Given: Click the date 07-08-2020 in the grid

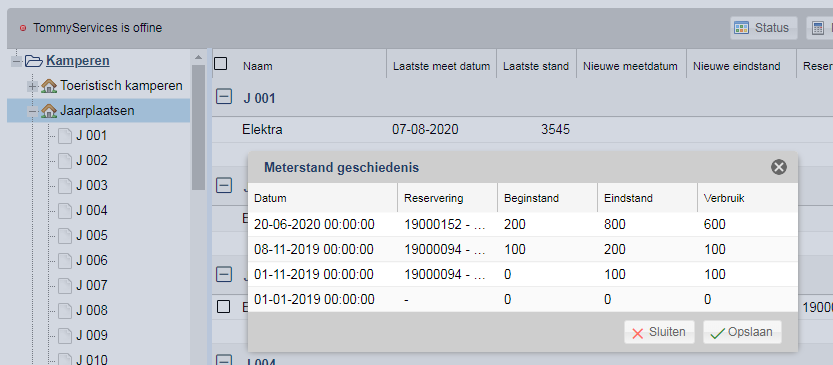Looking at the screenshot, I should tap(425, 130).
